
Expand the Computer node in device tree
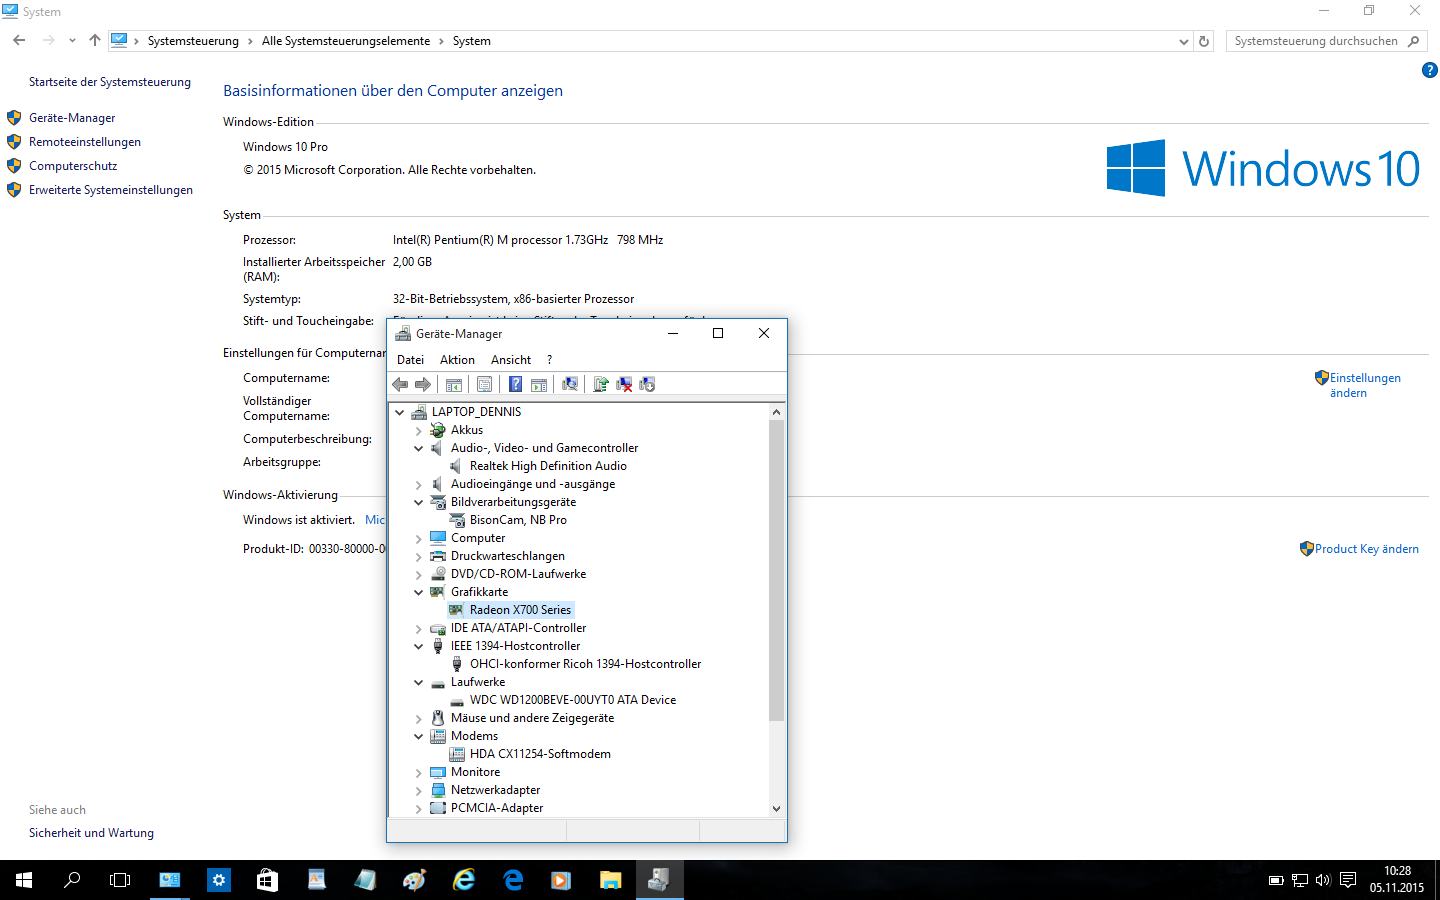click(x=418, y=538)
